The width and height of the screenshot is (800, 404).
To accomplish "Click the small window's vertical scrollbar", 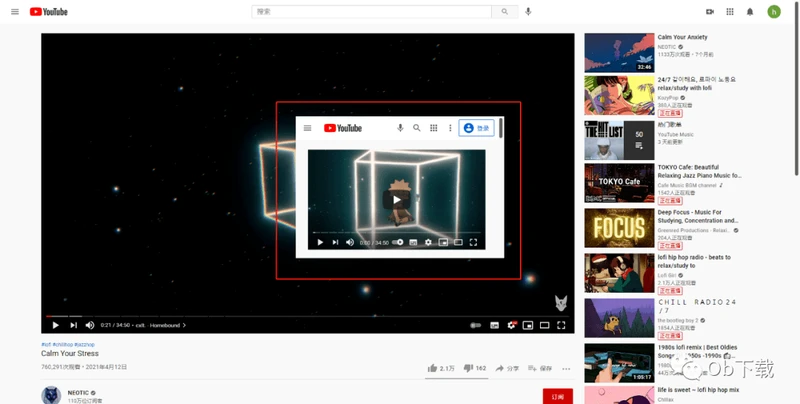I will [502, 128].
